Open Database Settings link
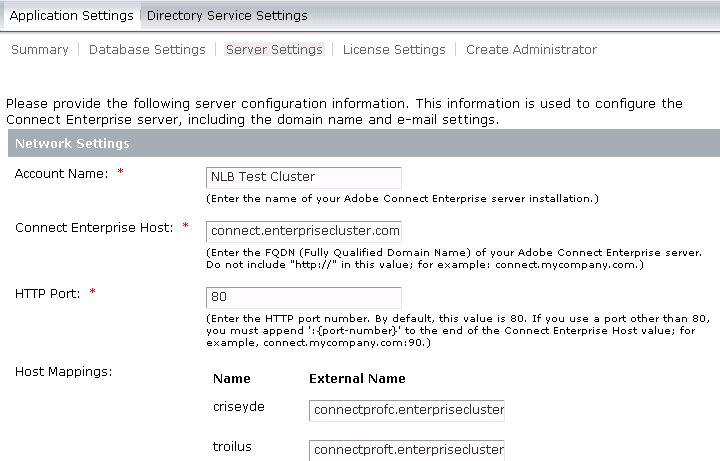 pyautogui.click(x=147, y=50)
